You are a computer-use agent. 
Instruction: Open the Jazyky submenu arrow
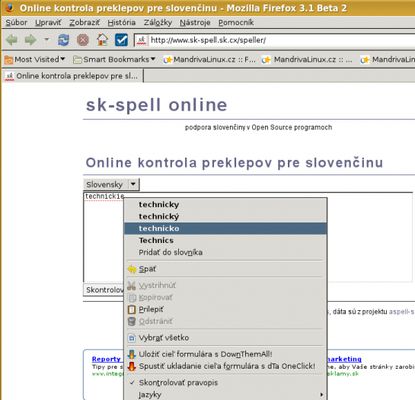[x=321, y=395]
